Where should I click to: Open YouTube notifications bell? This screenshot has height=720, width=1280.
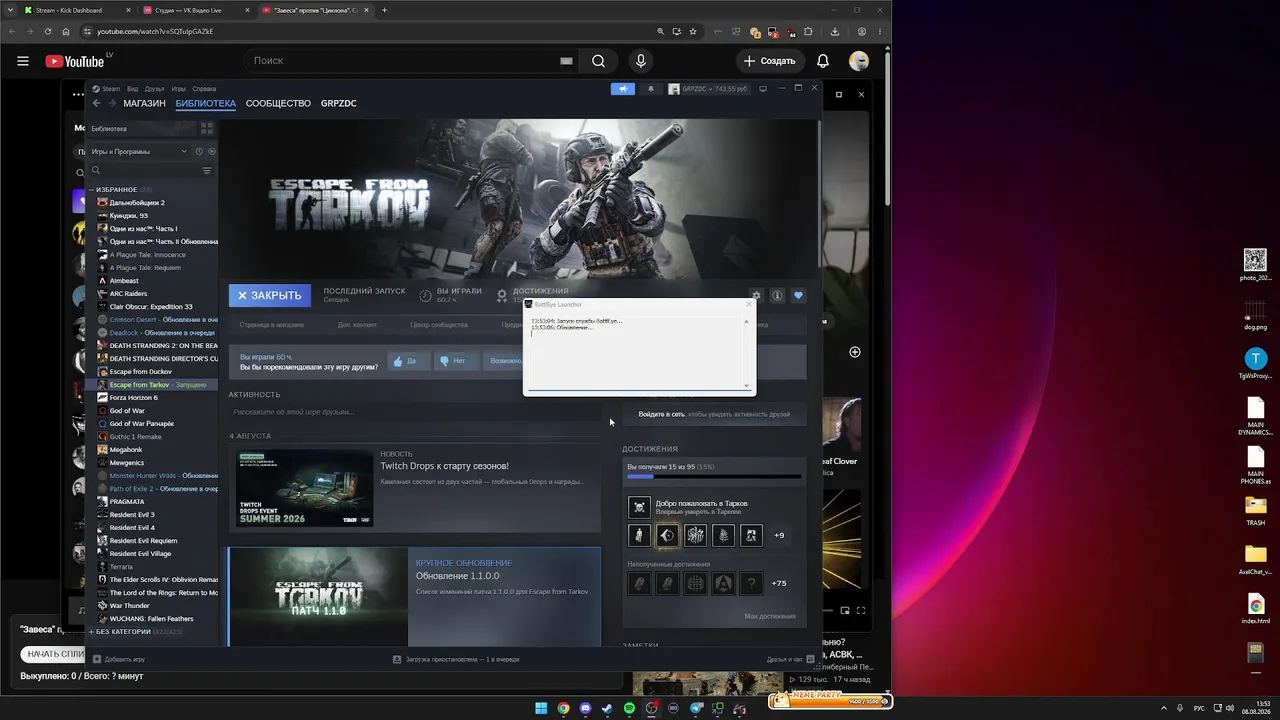(x=823, y=61)
